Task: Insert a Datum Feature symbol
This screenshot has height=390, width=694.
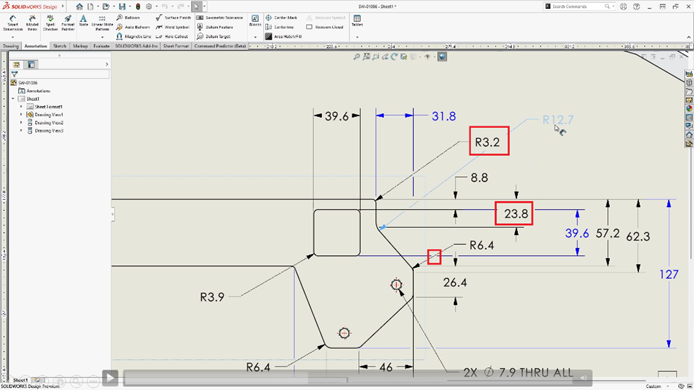Action: coord(215,27)
